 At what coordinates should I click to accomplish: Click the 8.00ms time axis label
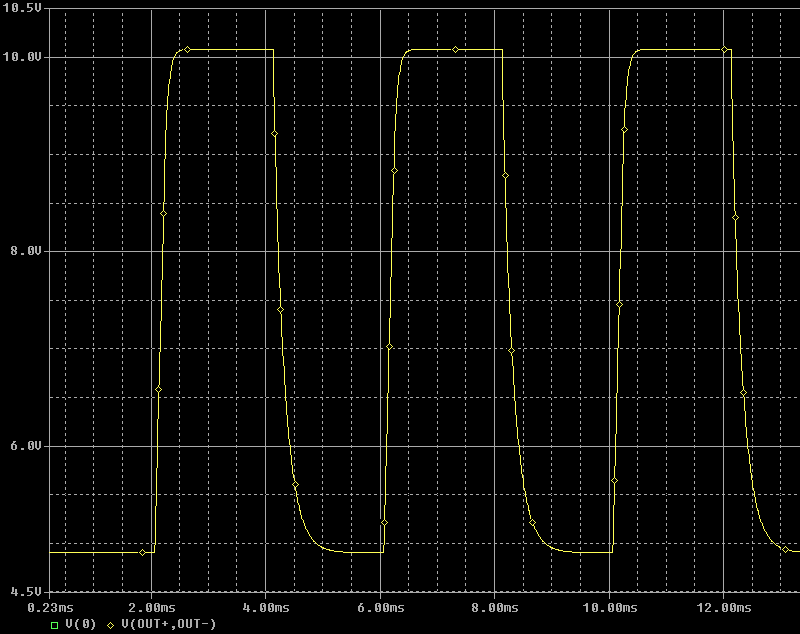[495, 607]
